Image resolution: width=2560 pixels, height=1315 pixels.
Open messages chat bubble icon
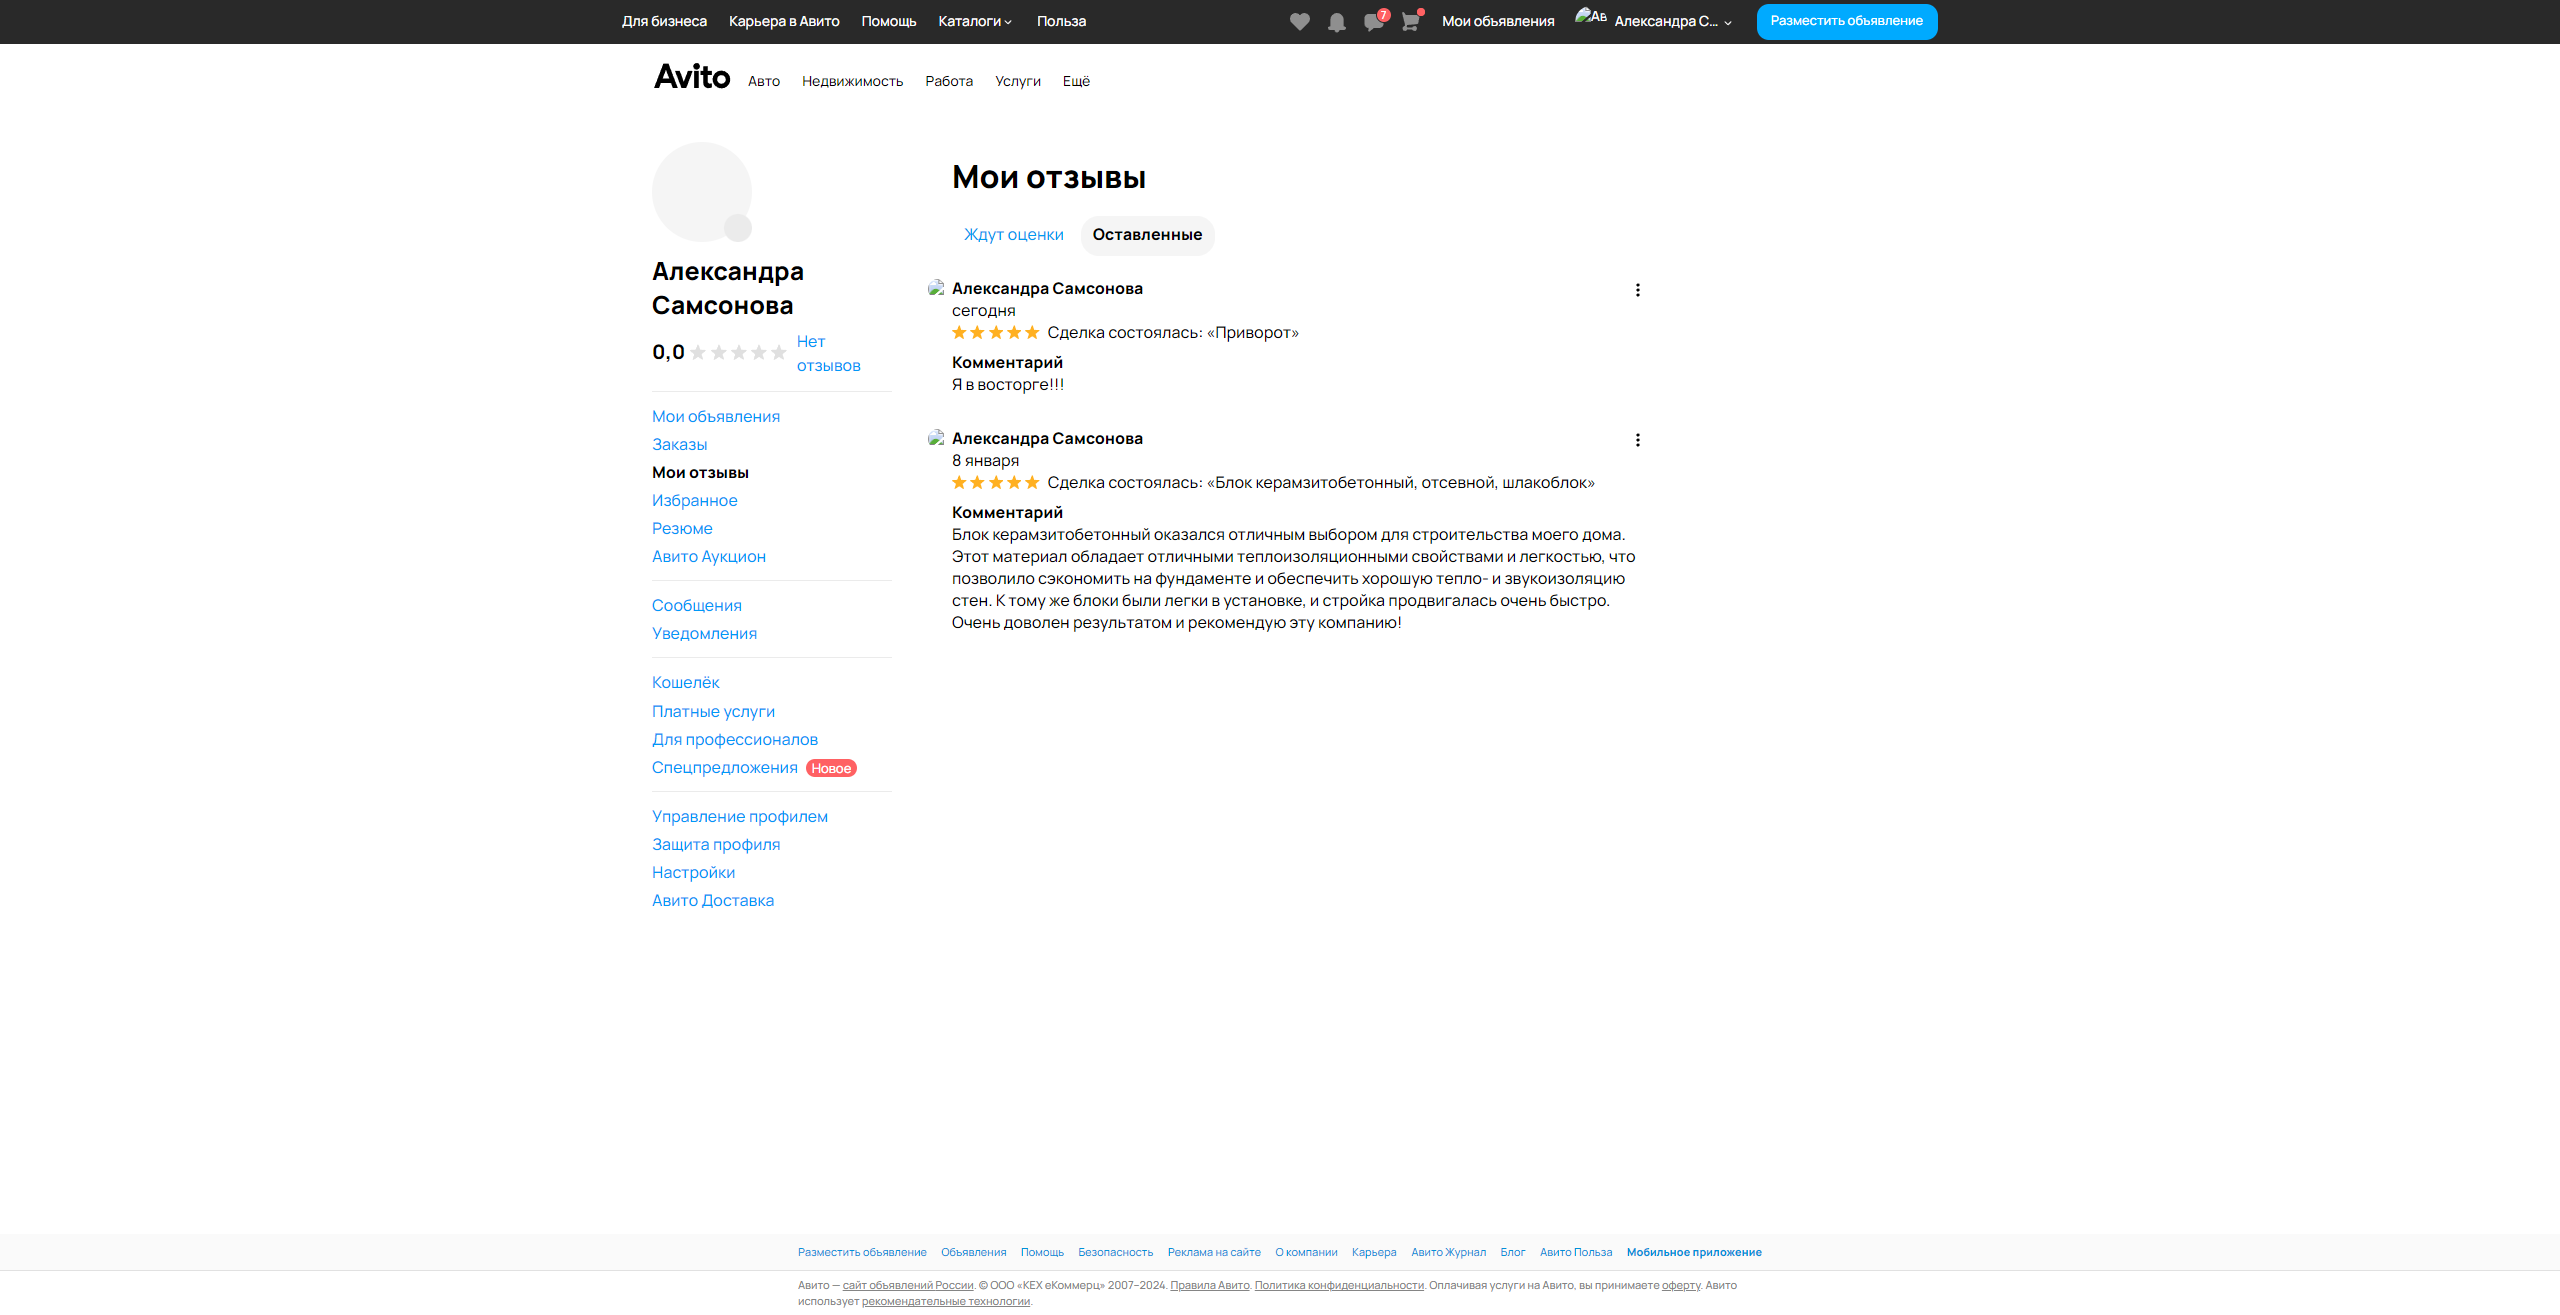1373,22
